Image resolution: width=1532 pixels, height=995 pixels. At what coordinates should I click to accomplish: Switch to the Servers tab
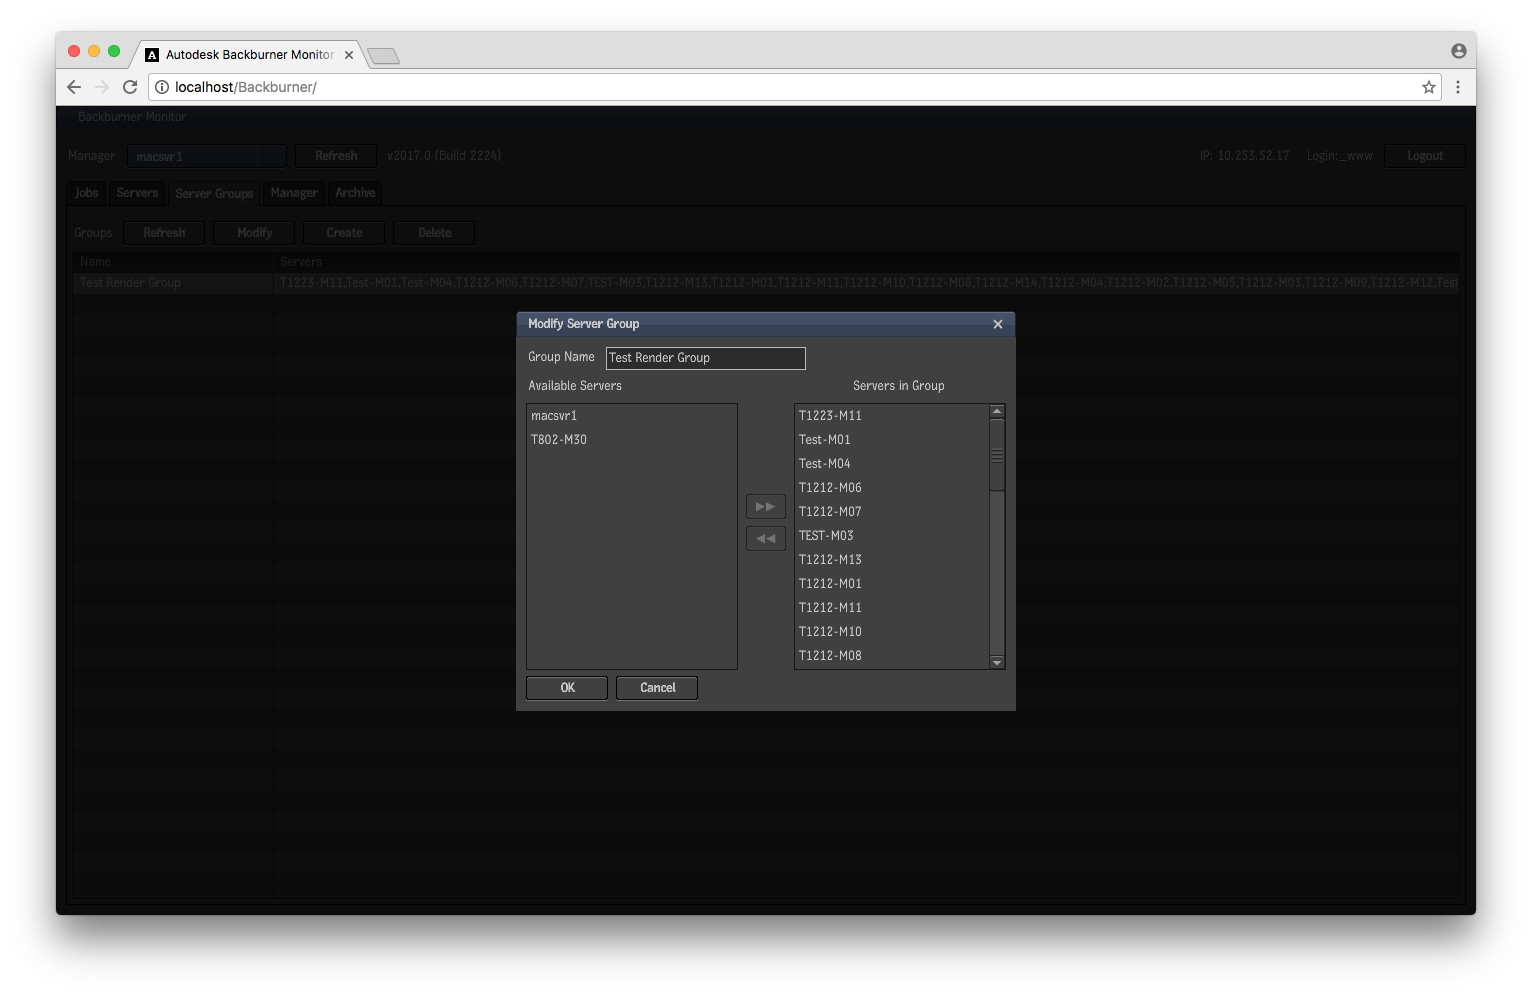(x=137, y=193)
